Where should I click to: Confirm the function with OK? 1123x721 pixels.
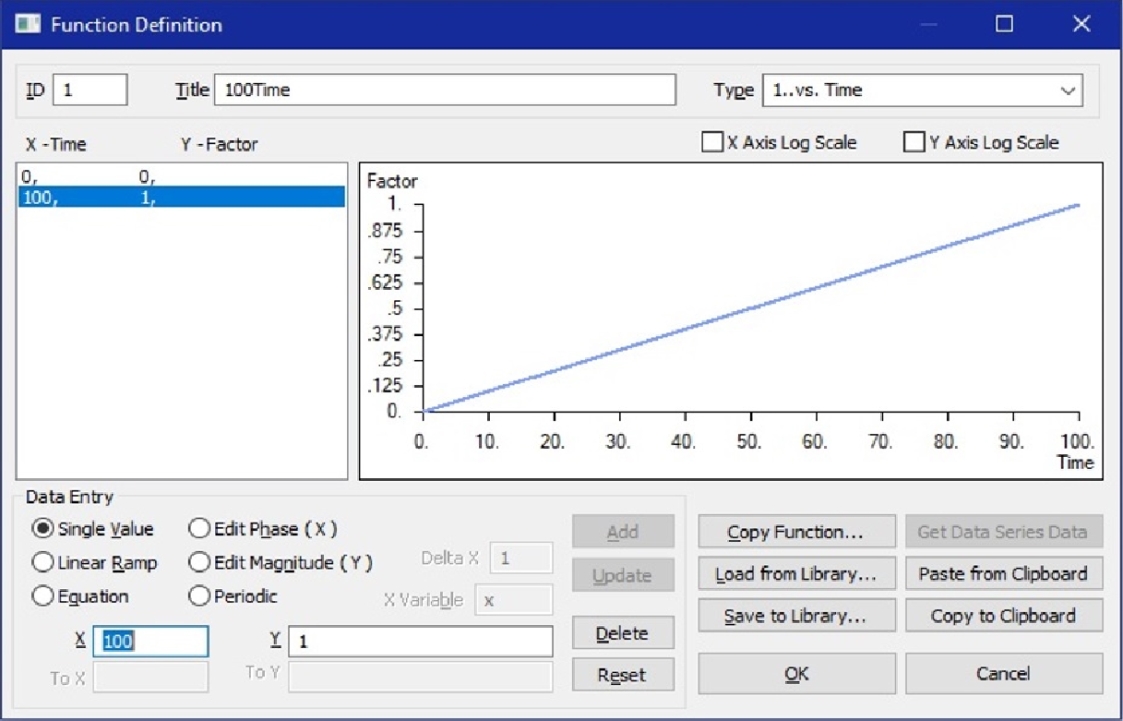(795, 674)
